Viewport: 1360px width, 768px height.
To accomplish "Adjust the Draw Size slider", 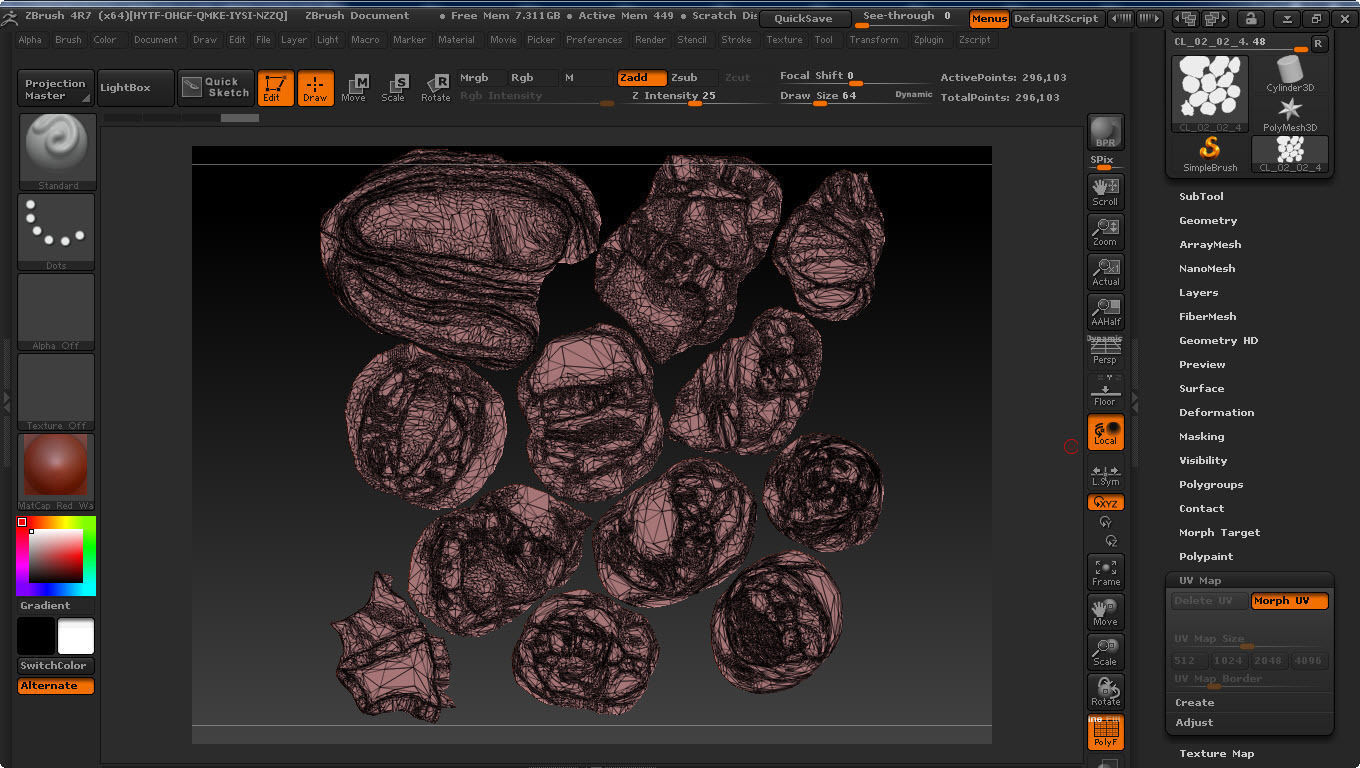I will coord(856,96).
